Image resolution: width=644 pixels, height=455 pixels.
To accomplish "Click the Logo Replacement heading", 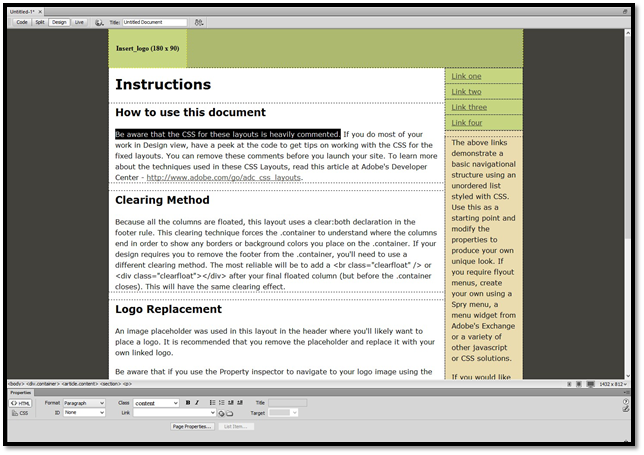I will (168, 309).
